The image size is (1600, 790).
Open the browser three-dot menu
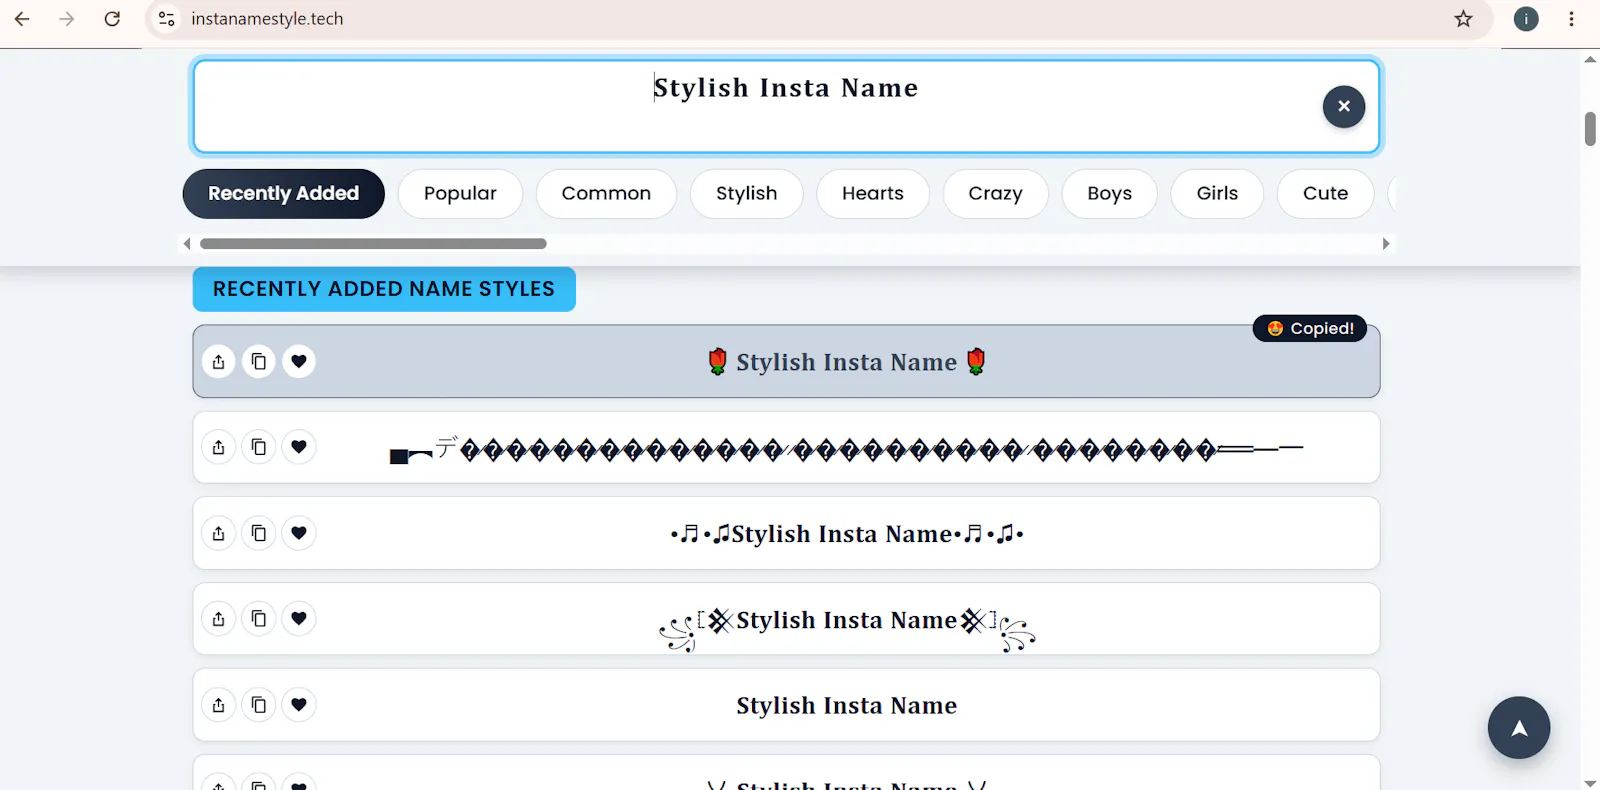1572,19
